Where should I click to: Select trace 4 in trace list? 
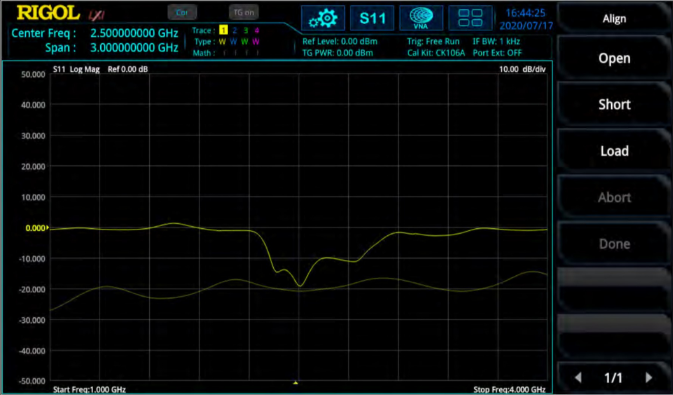coord(257,30)
